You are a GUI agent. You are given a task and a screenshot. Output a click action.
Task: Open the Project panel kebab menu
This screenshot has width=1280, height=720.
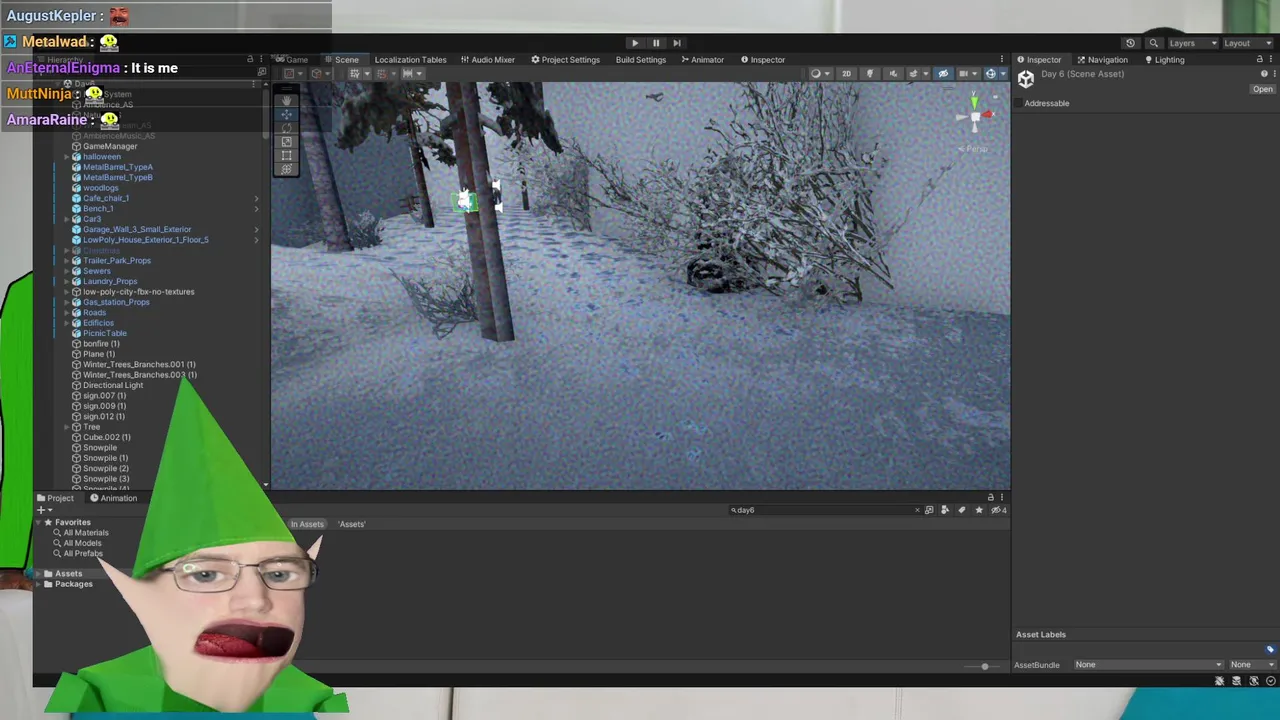click(1001, 497)
